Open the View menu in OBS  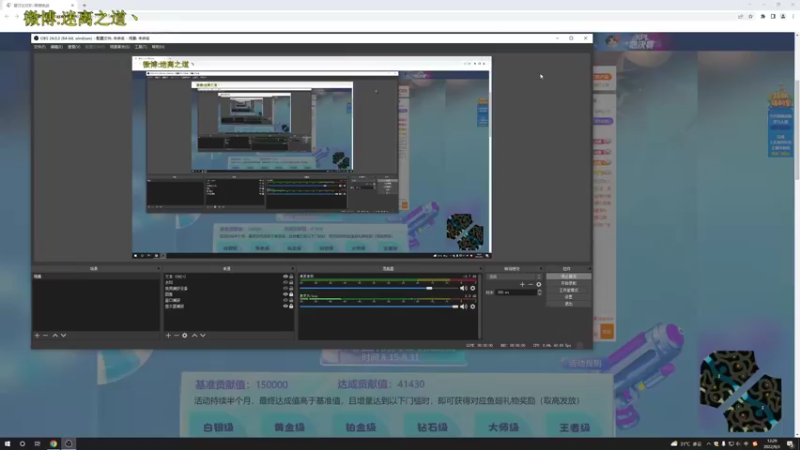click(x=74, y=46)
